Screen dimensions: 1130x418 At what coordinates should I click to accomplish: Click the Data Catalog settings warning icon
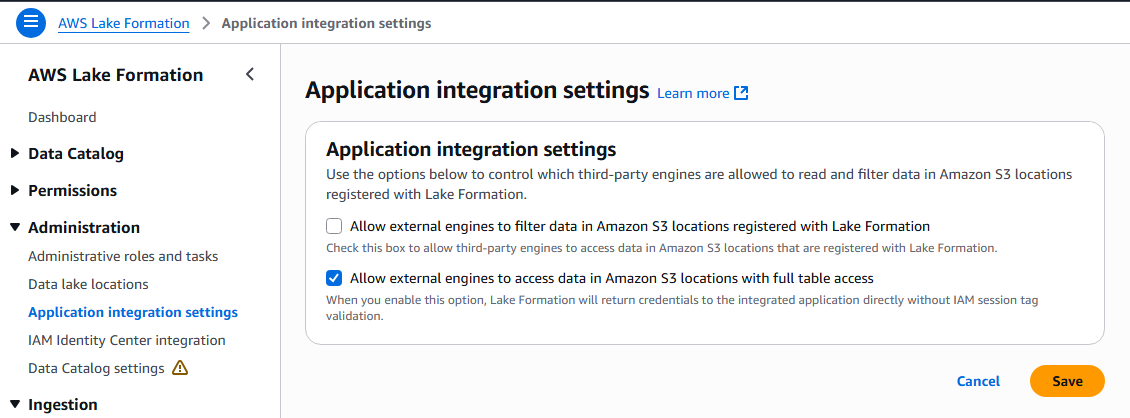pyautogui.click(x=180, y=368)
